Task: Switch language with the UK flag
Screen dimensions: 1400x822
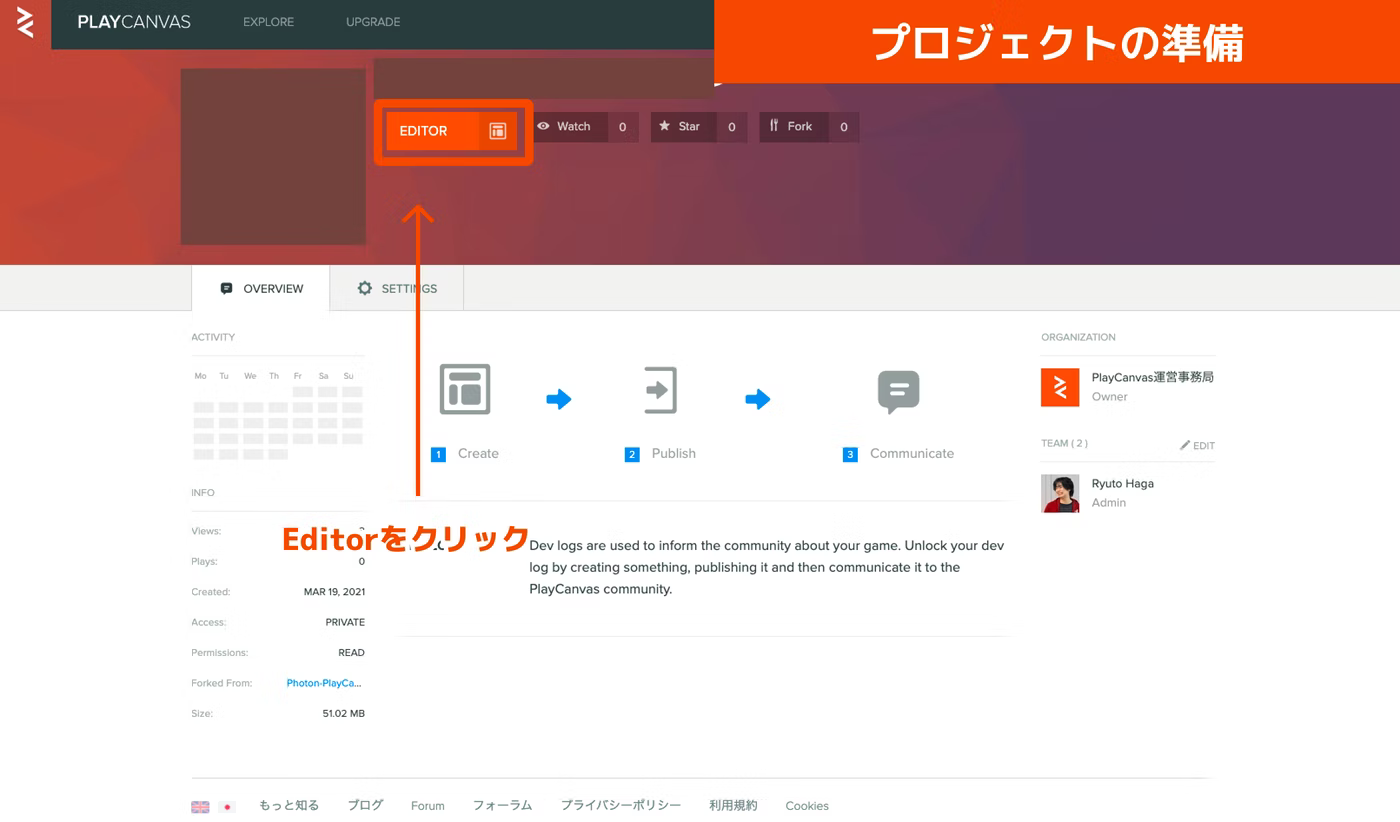Action: (200, 807)
